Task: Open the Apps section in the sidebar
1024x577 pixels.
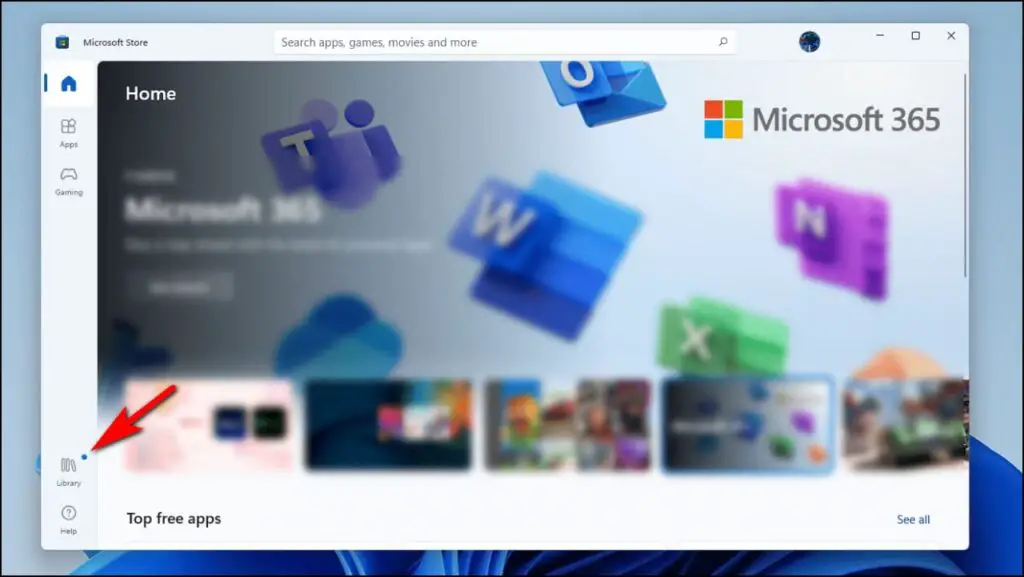Action: [x=69, y=133]
